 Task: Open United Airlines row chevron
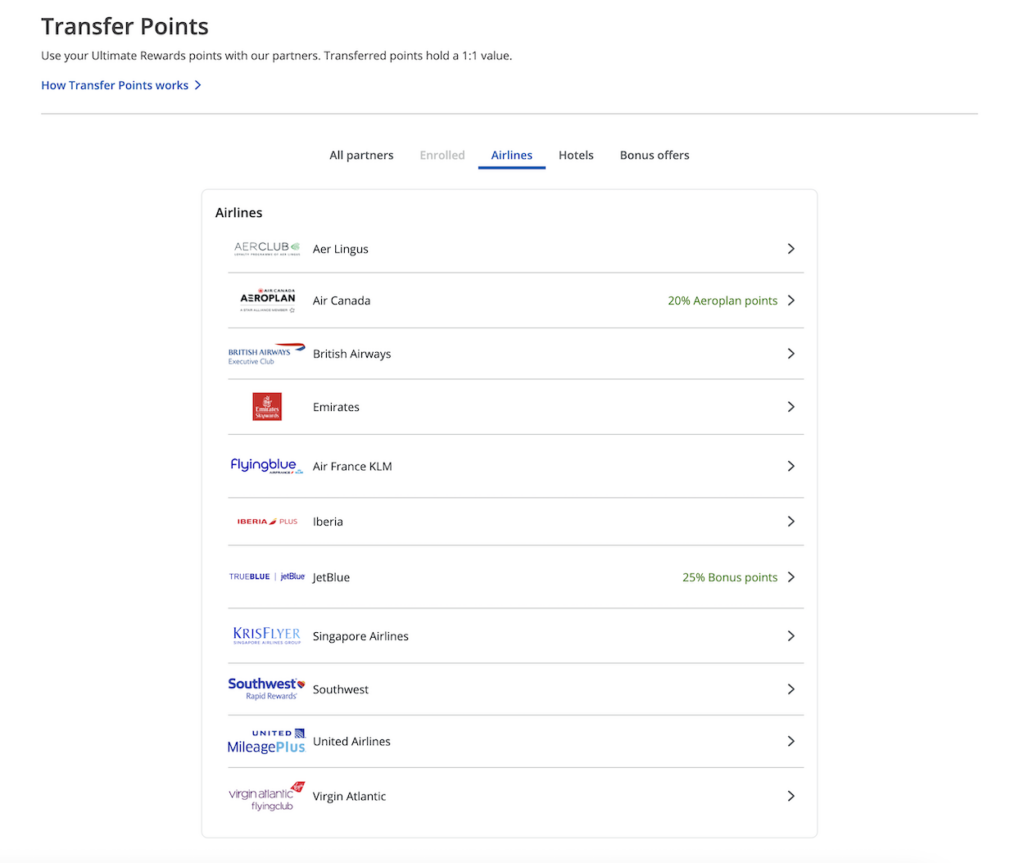coord(791,741)
